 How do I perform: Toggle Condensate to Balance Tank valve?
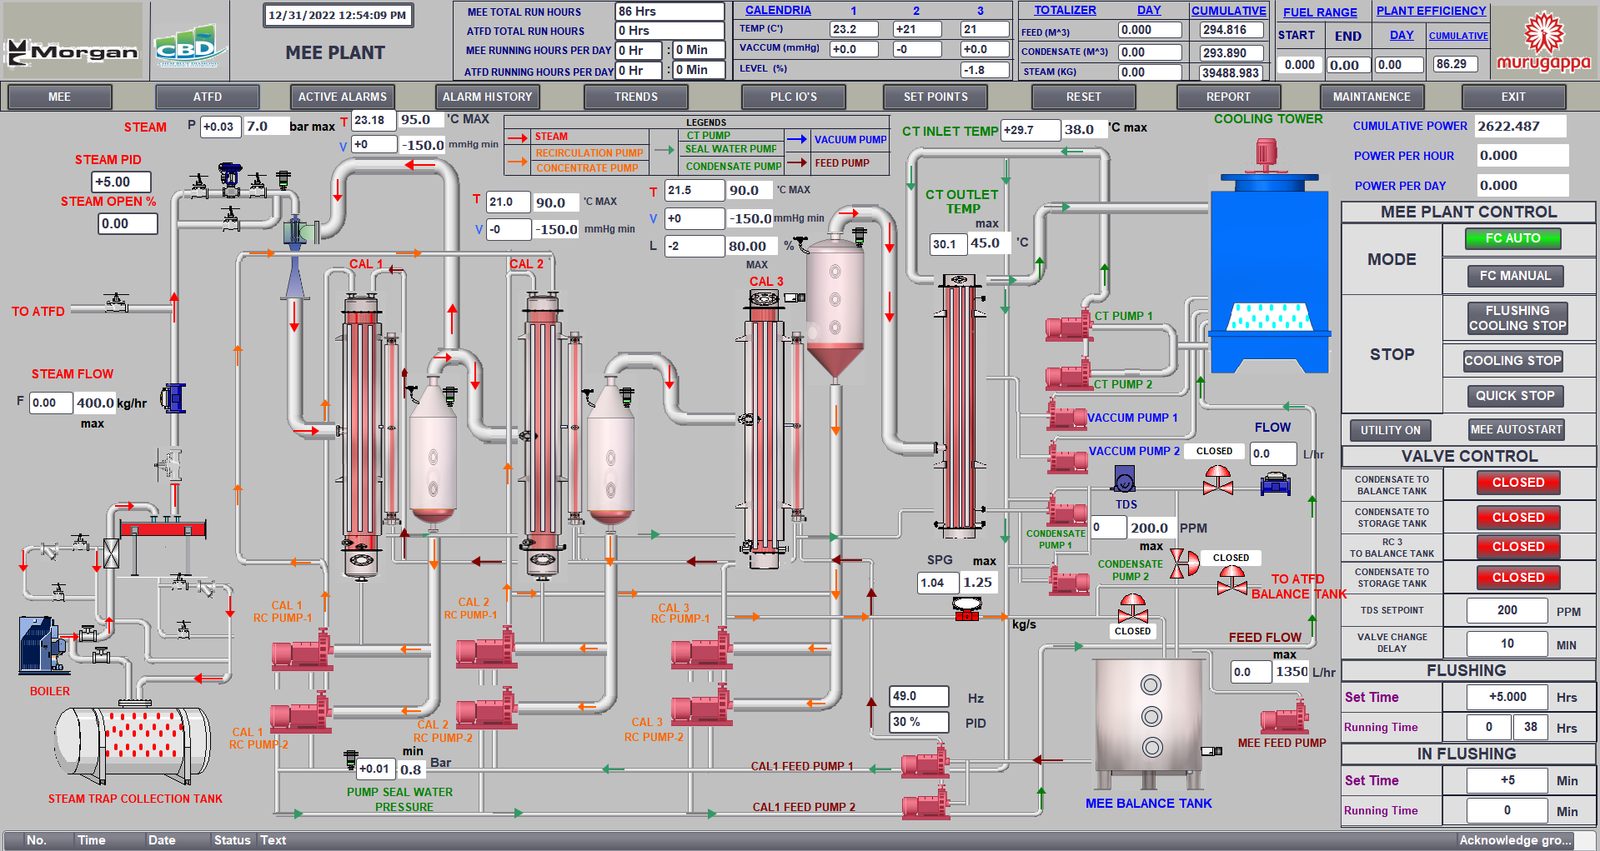(x=1517, y=483)
